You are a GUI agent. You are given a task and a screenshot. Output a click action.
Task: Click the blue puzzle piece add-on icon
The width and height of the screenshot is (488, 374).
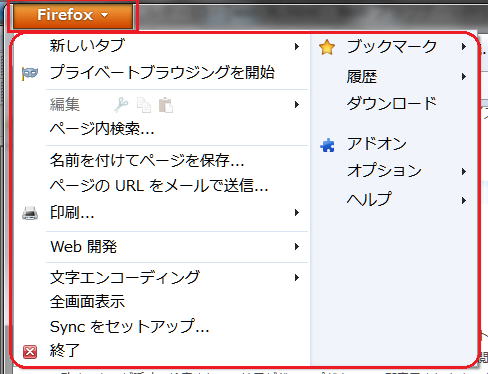(x=327, y=145)
